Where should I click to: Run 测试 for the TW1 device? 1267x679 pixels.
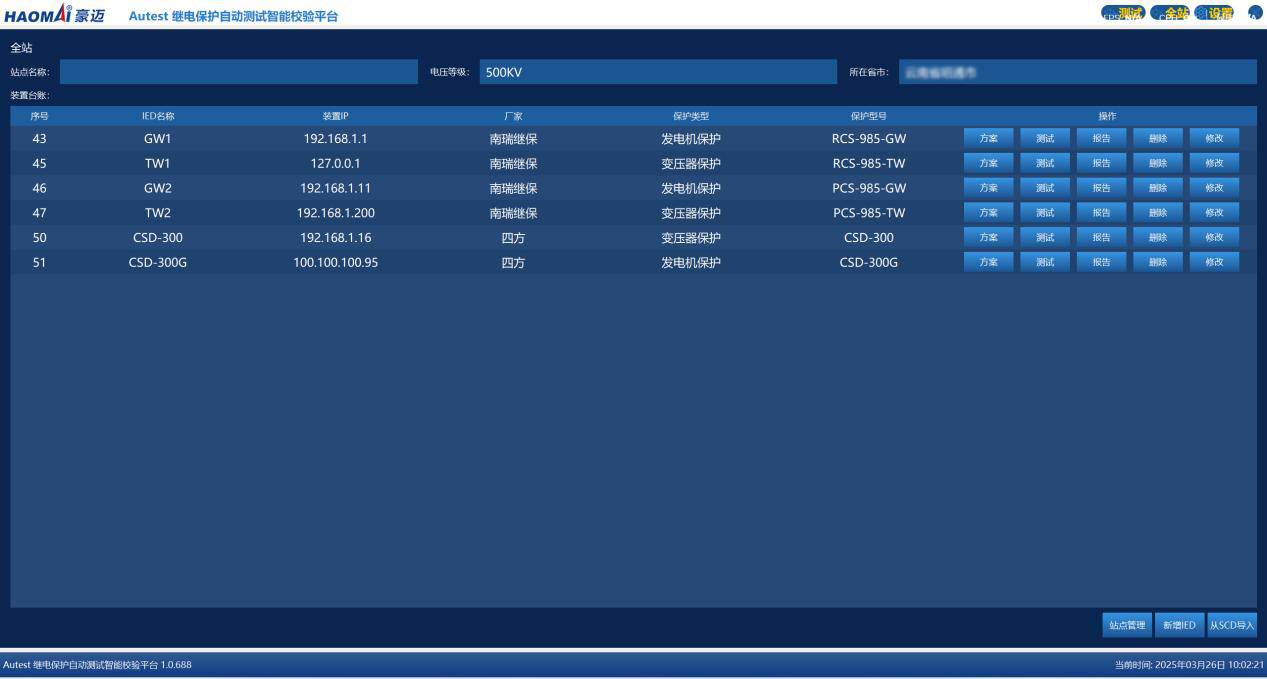1045,163
